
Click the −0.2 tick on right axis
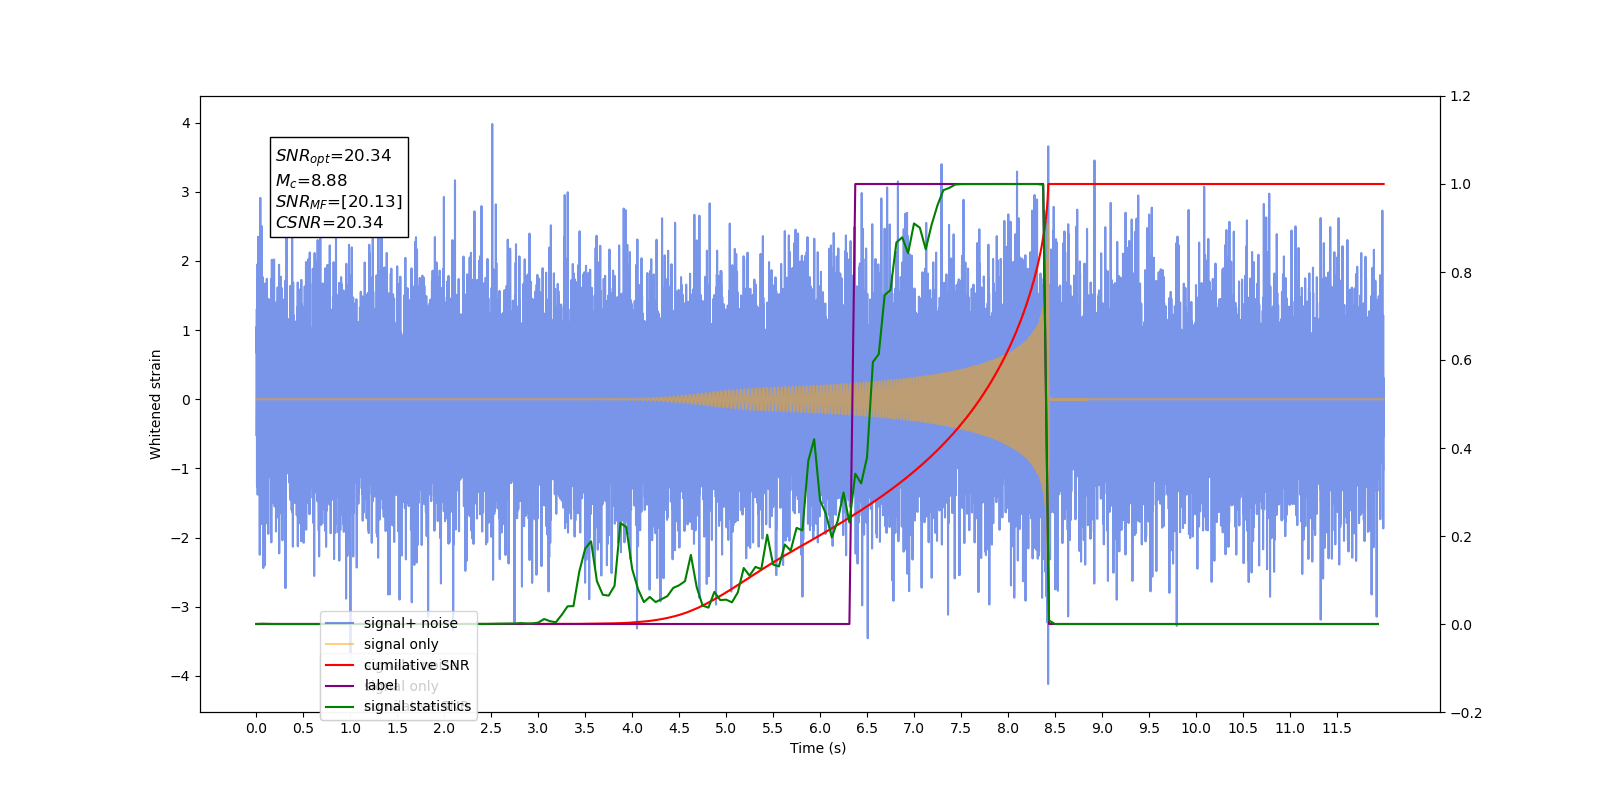(x=1466, y=712)
